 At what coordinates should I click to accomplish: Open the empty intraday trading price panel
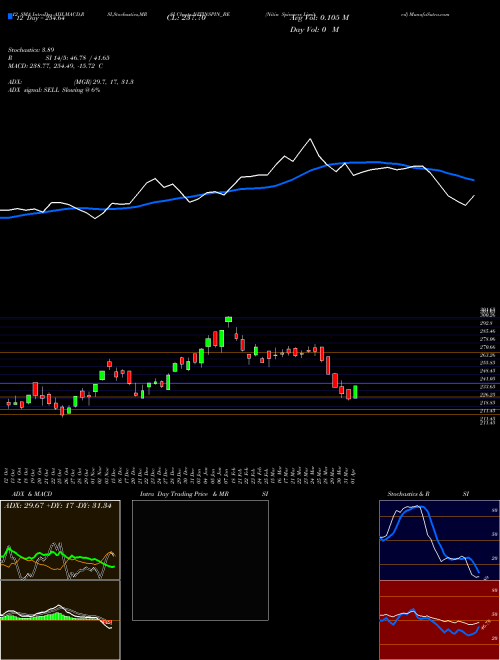(200, 560)
